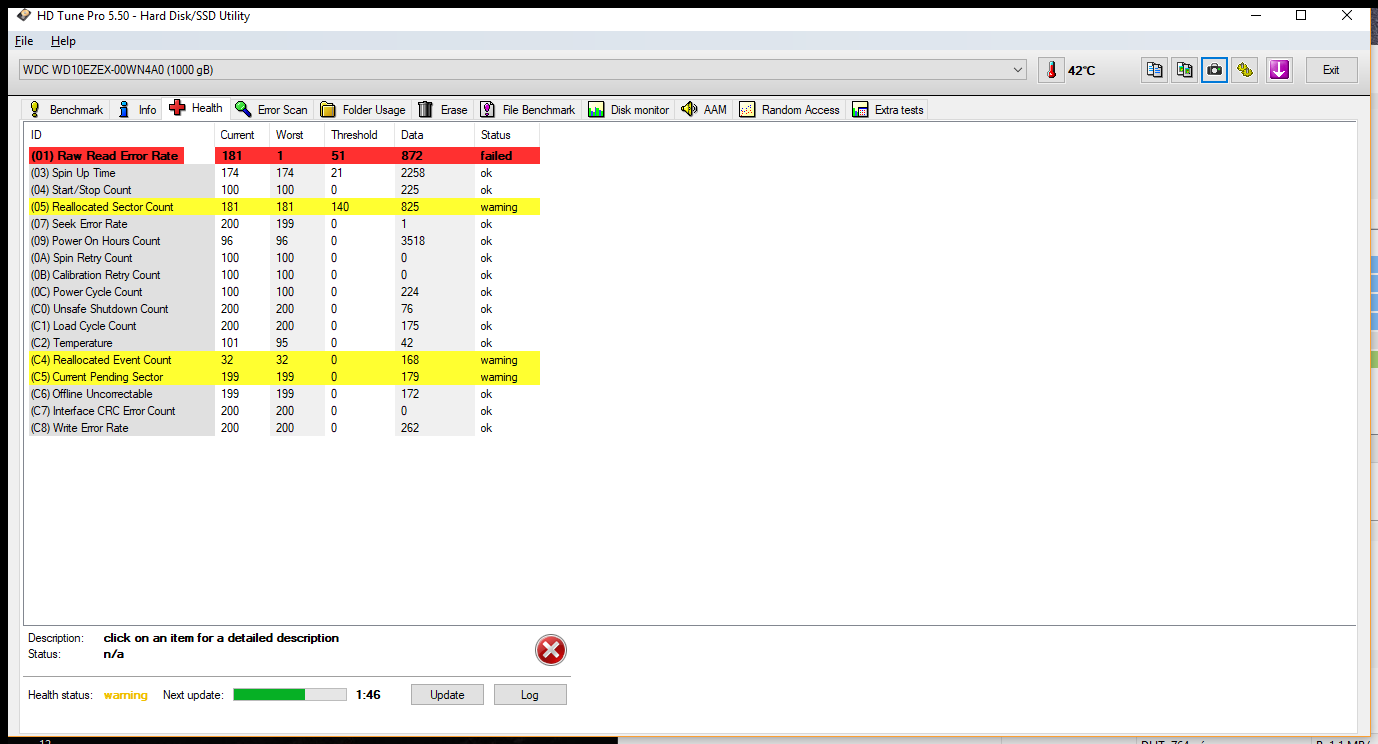Click the Next update progress bar
1378x744 pixels.
point(290,694)
